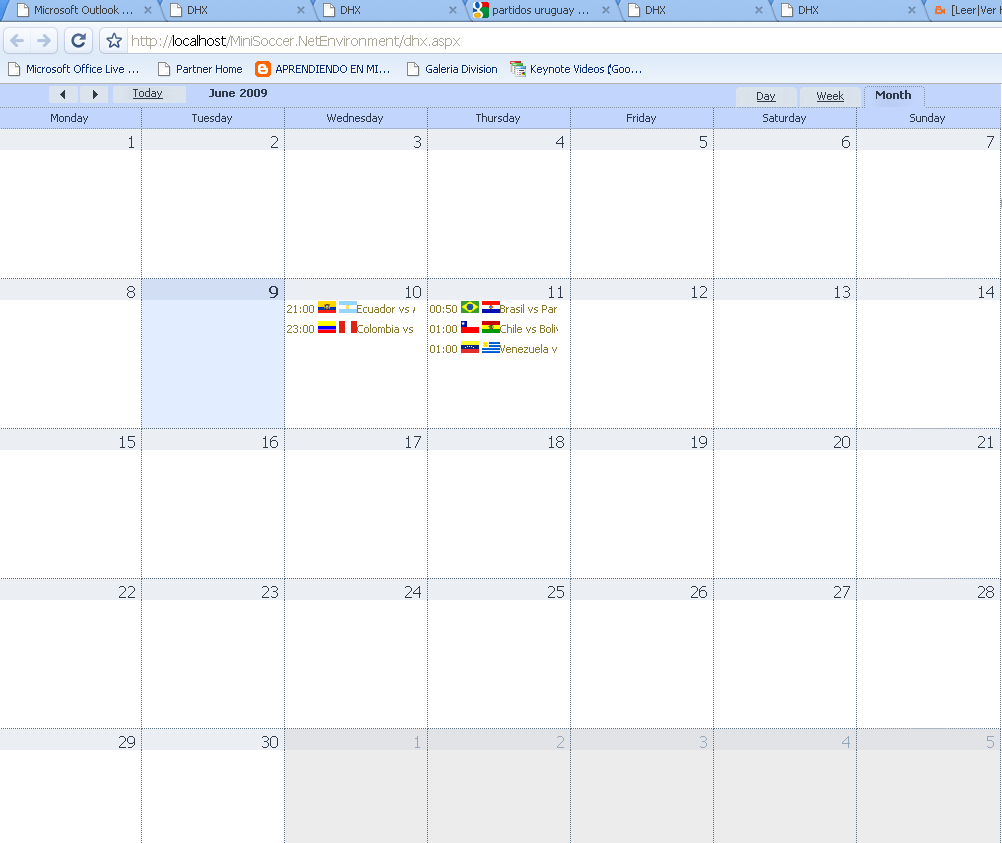Open the Keynote Videos bookmark
Screen dimensions: 1002x843
coord(576,69)
